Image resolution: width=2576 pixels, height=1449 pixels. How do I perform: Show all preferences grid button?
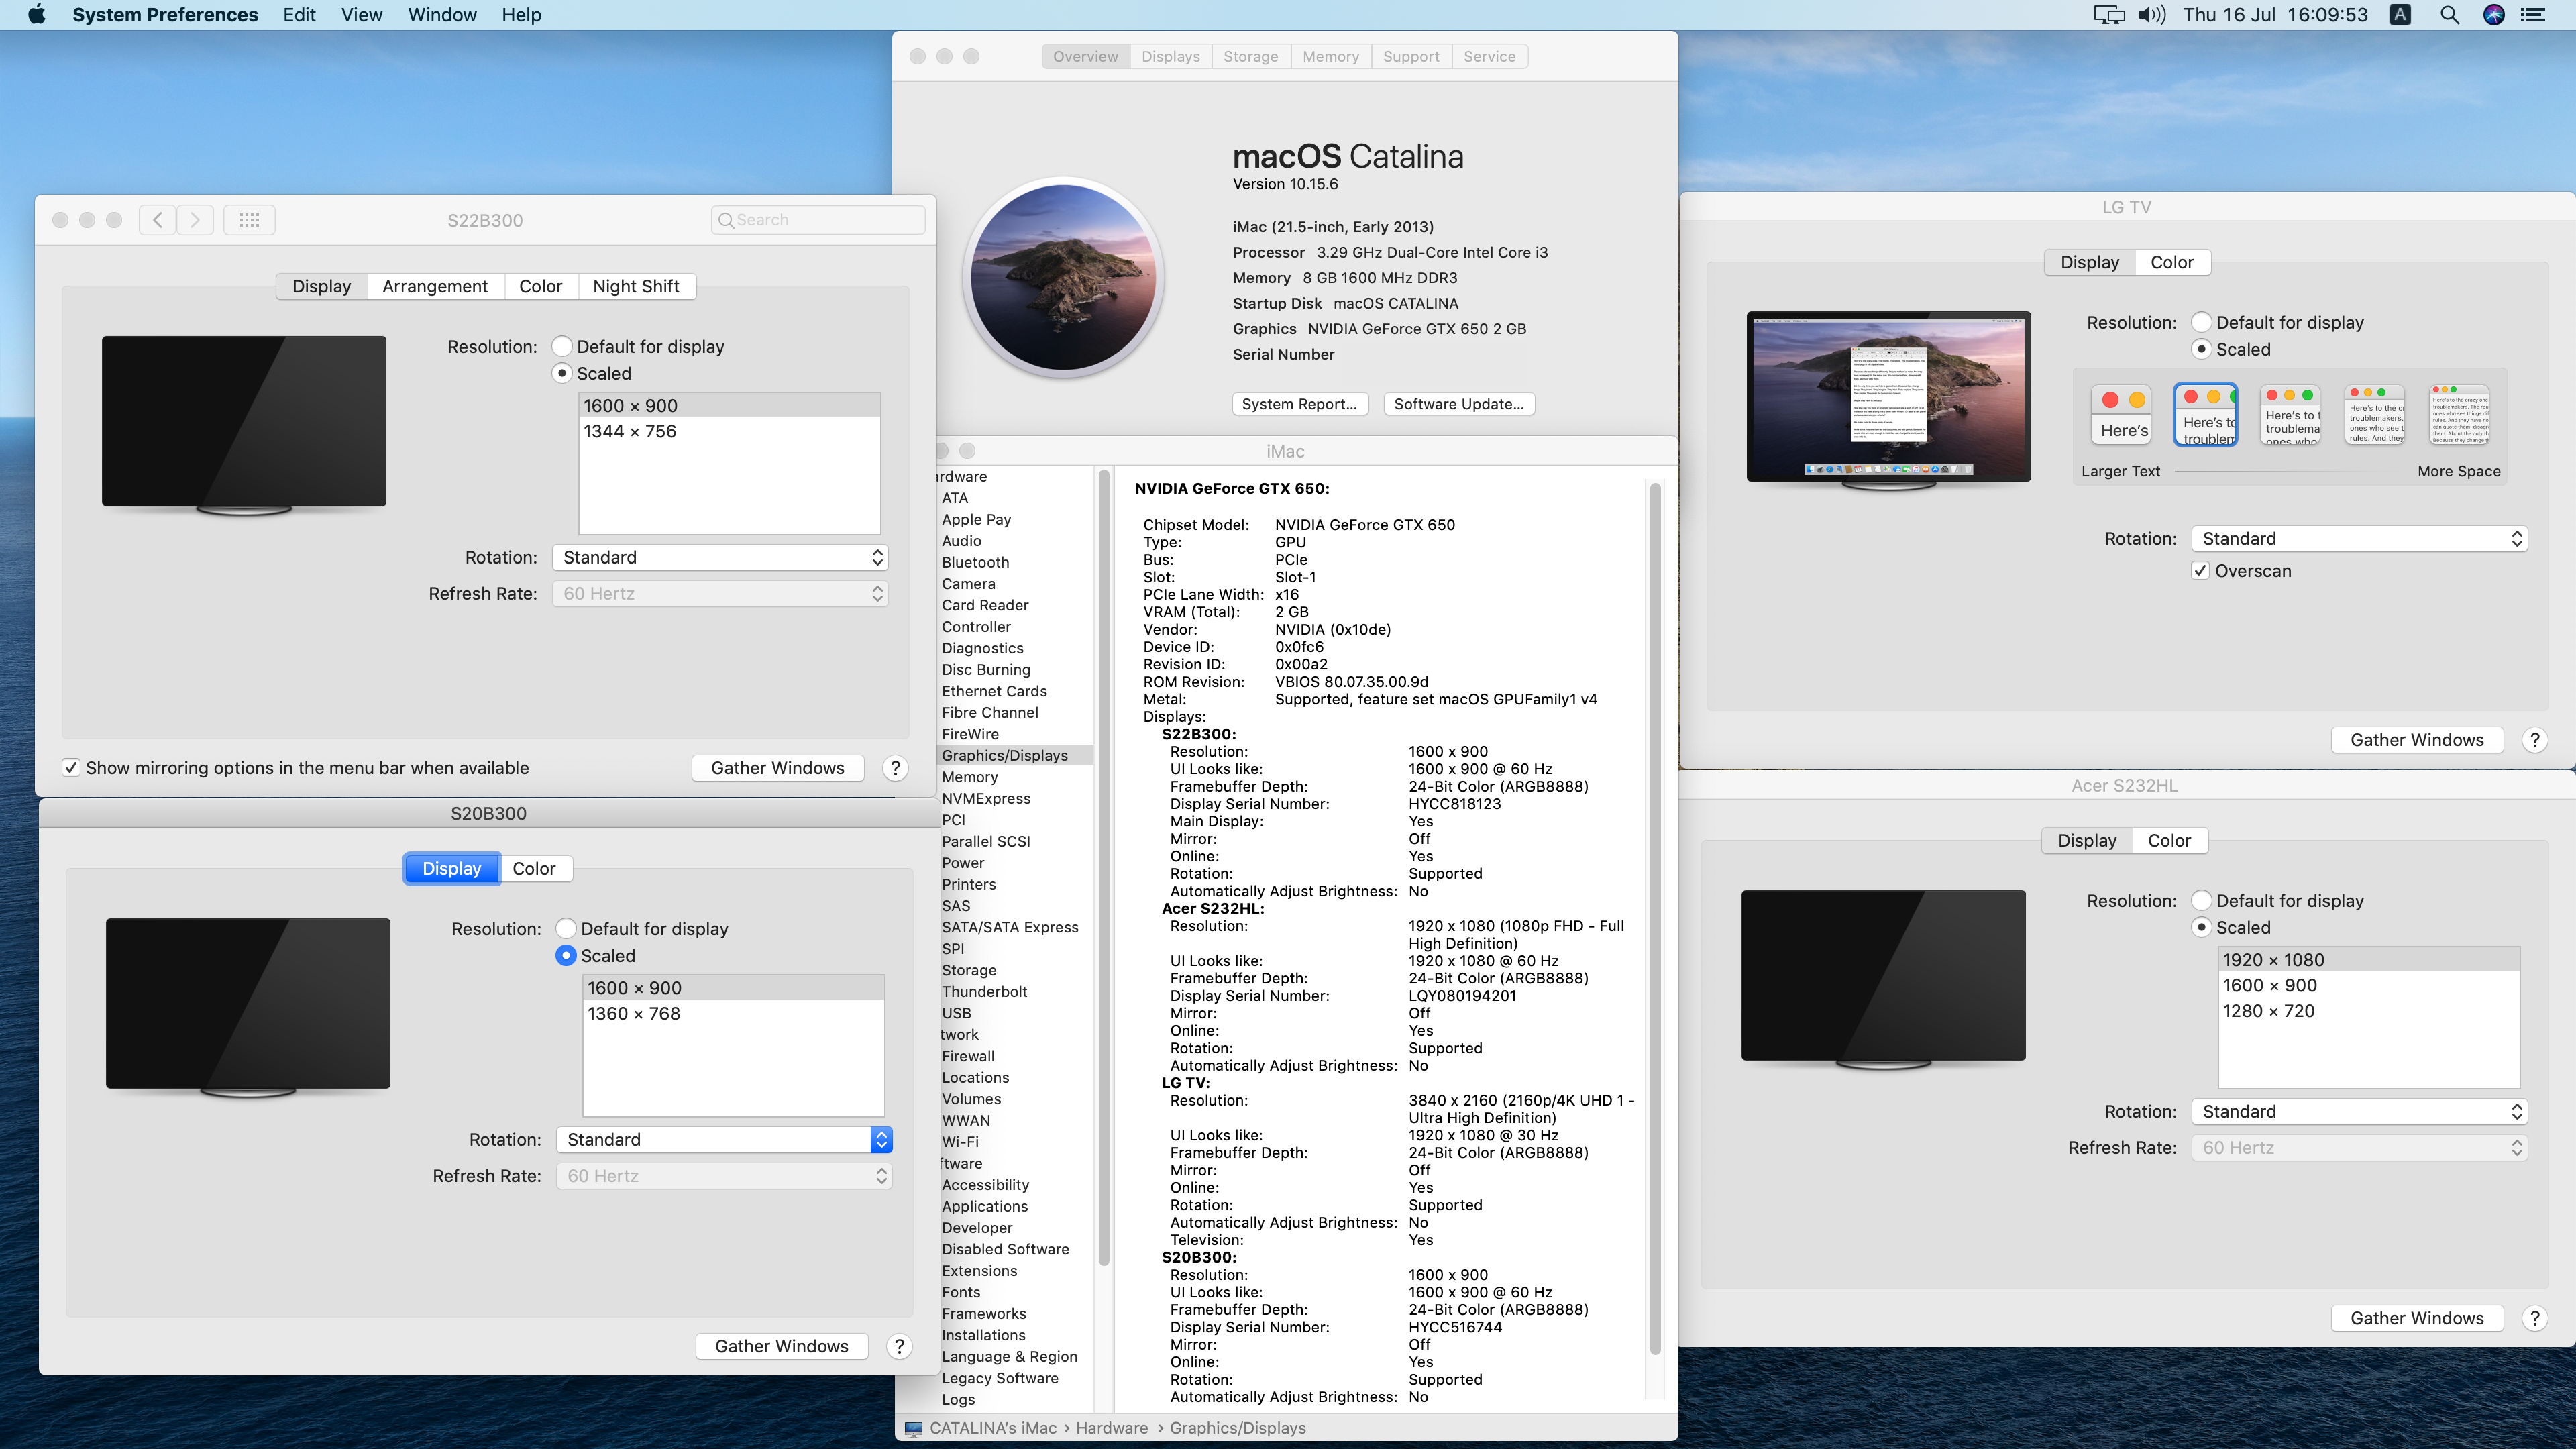(x=249, y=220)
